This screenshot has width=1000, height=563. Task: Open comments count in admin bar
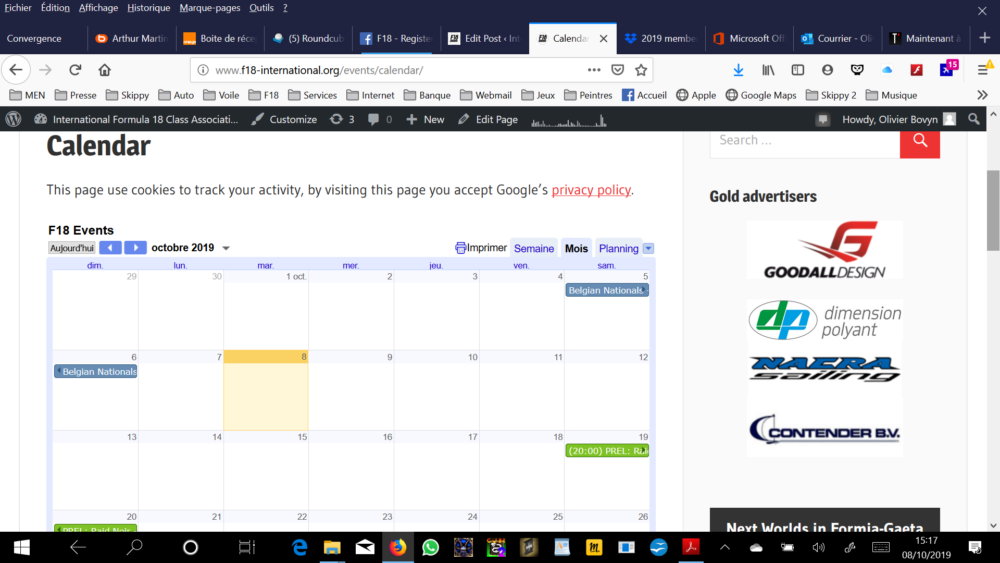(380, 119)
